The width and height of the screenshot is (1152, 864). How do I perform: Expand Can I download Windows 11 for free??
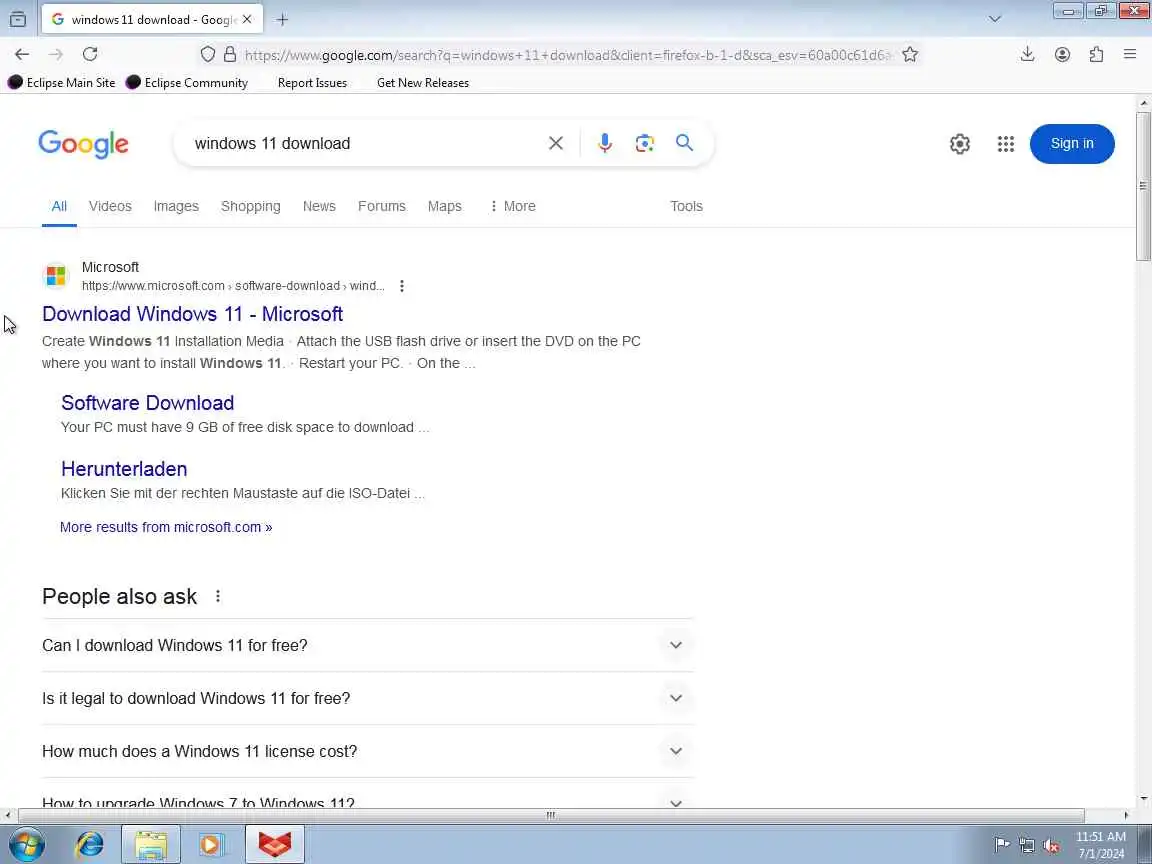tap(368, 645)
